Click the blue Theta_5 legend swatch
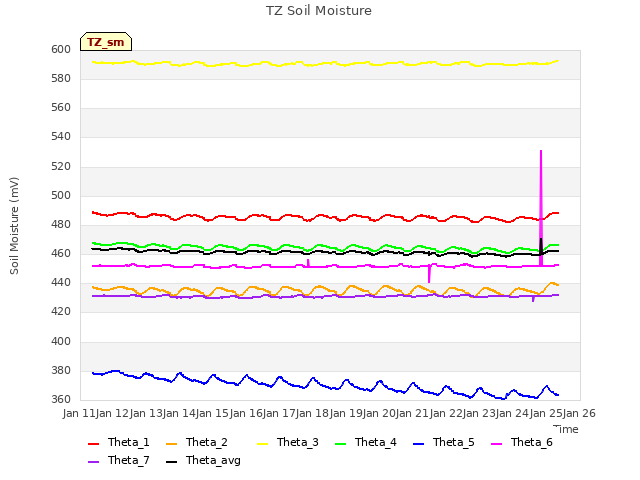The height and width of the screenshot is (480, 640). 418,444
